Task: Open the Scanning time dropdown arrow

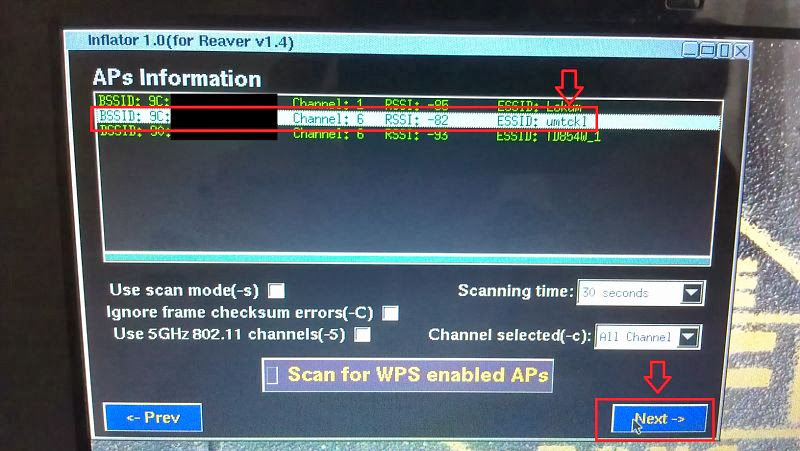Action: [691, 293]
